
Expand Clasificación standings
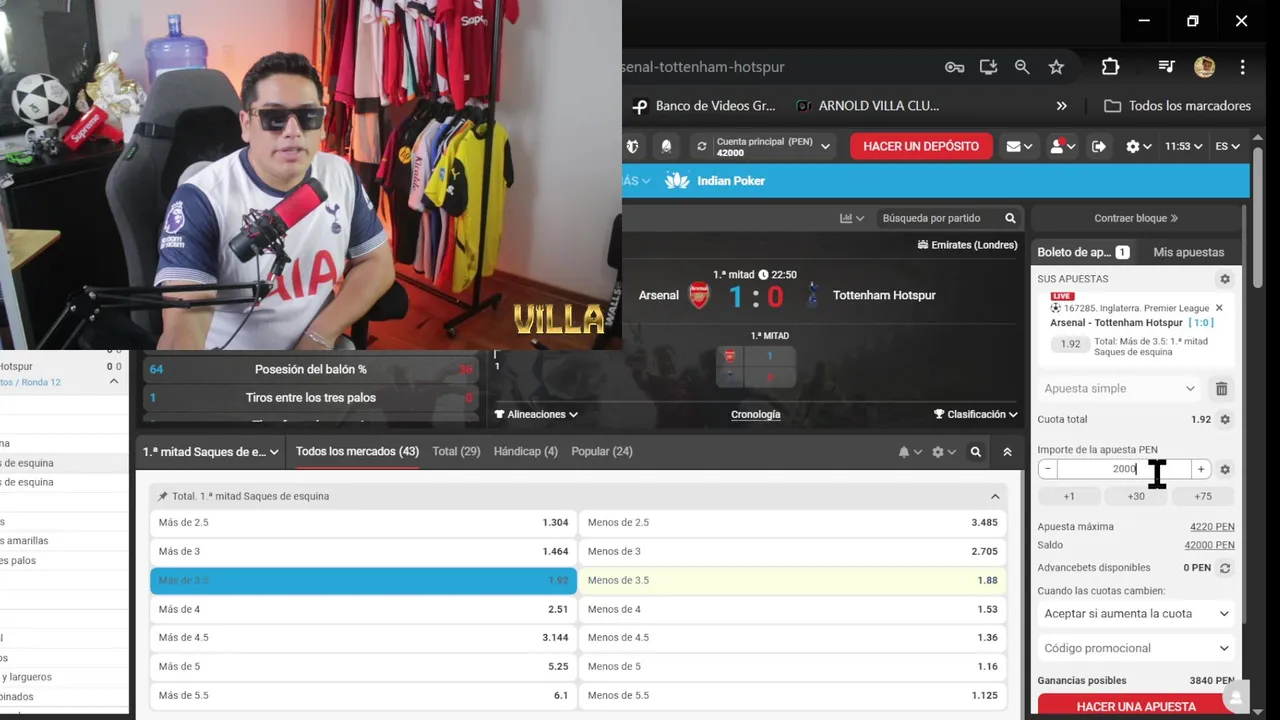[976, 414]
